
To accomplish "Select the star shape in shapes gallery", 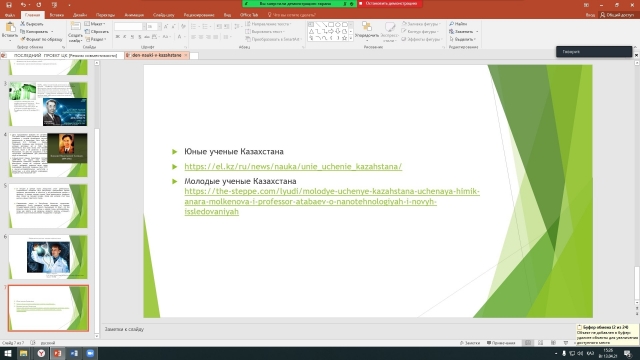I will [x=344, y=38].
